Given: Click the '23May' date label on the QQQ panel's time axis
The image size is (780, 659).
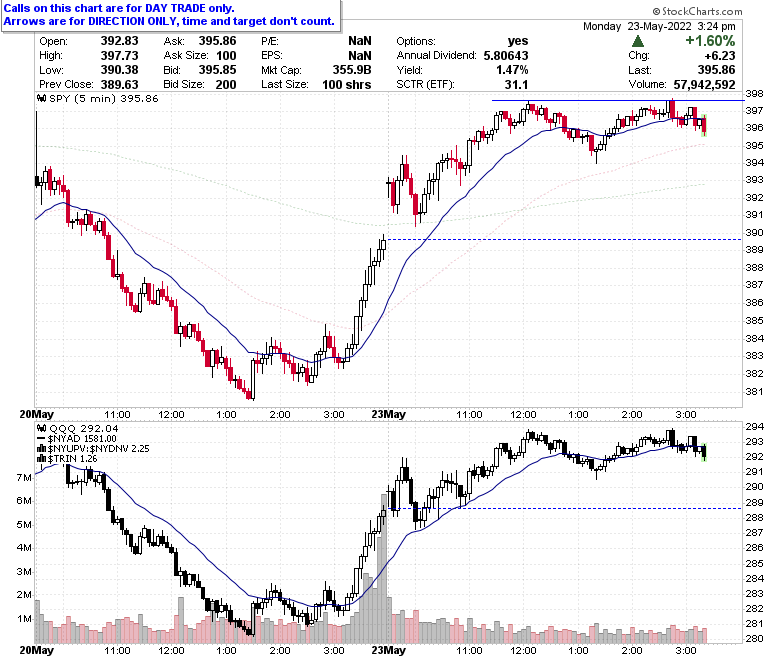Looking at the screenshot, I should pyautogui.click(x=389, y=650).
